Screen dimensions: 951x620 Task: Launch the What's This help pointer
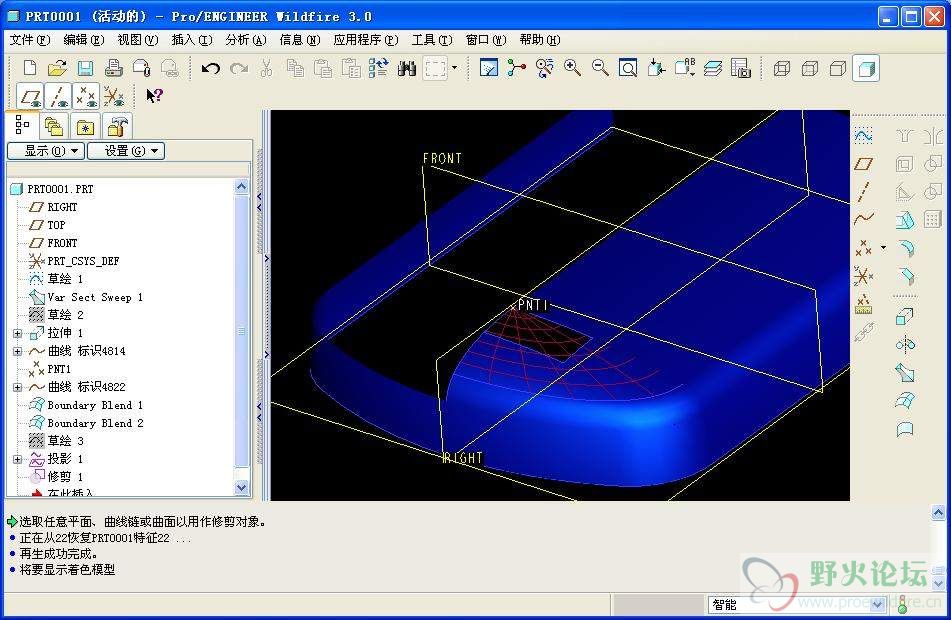click(x=154, y=95)
